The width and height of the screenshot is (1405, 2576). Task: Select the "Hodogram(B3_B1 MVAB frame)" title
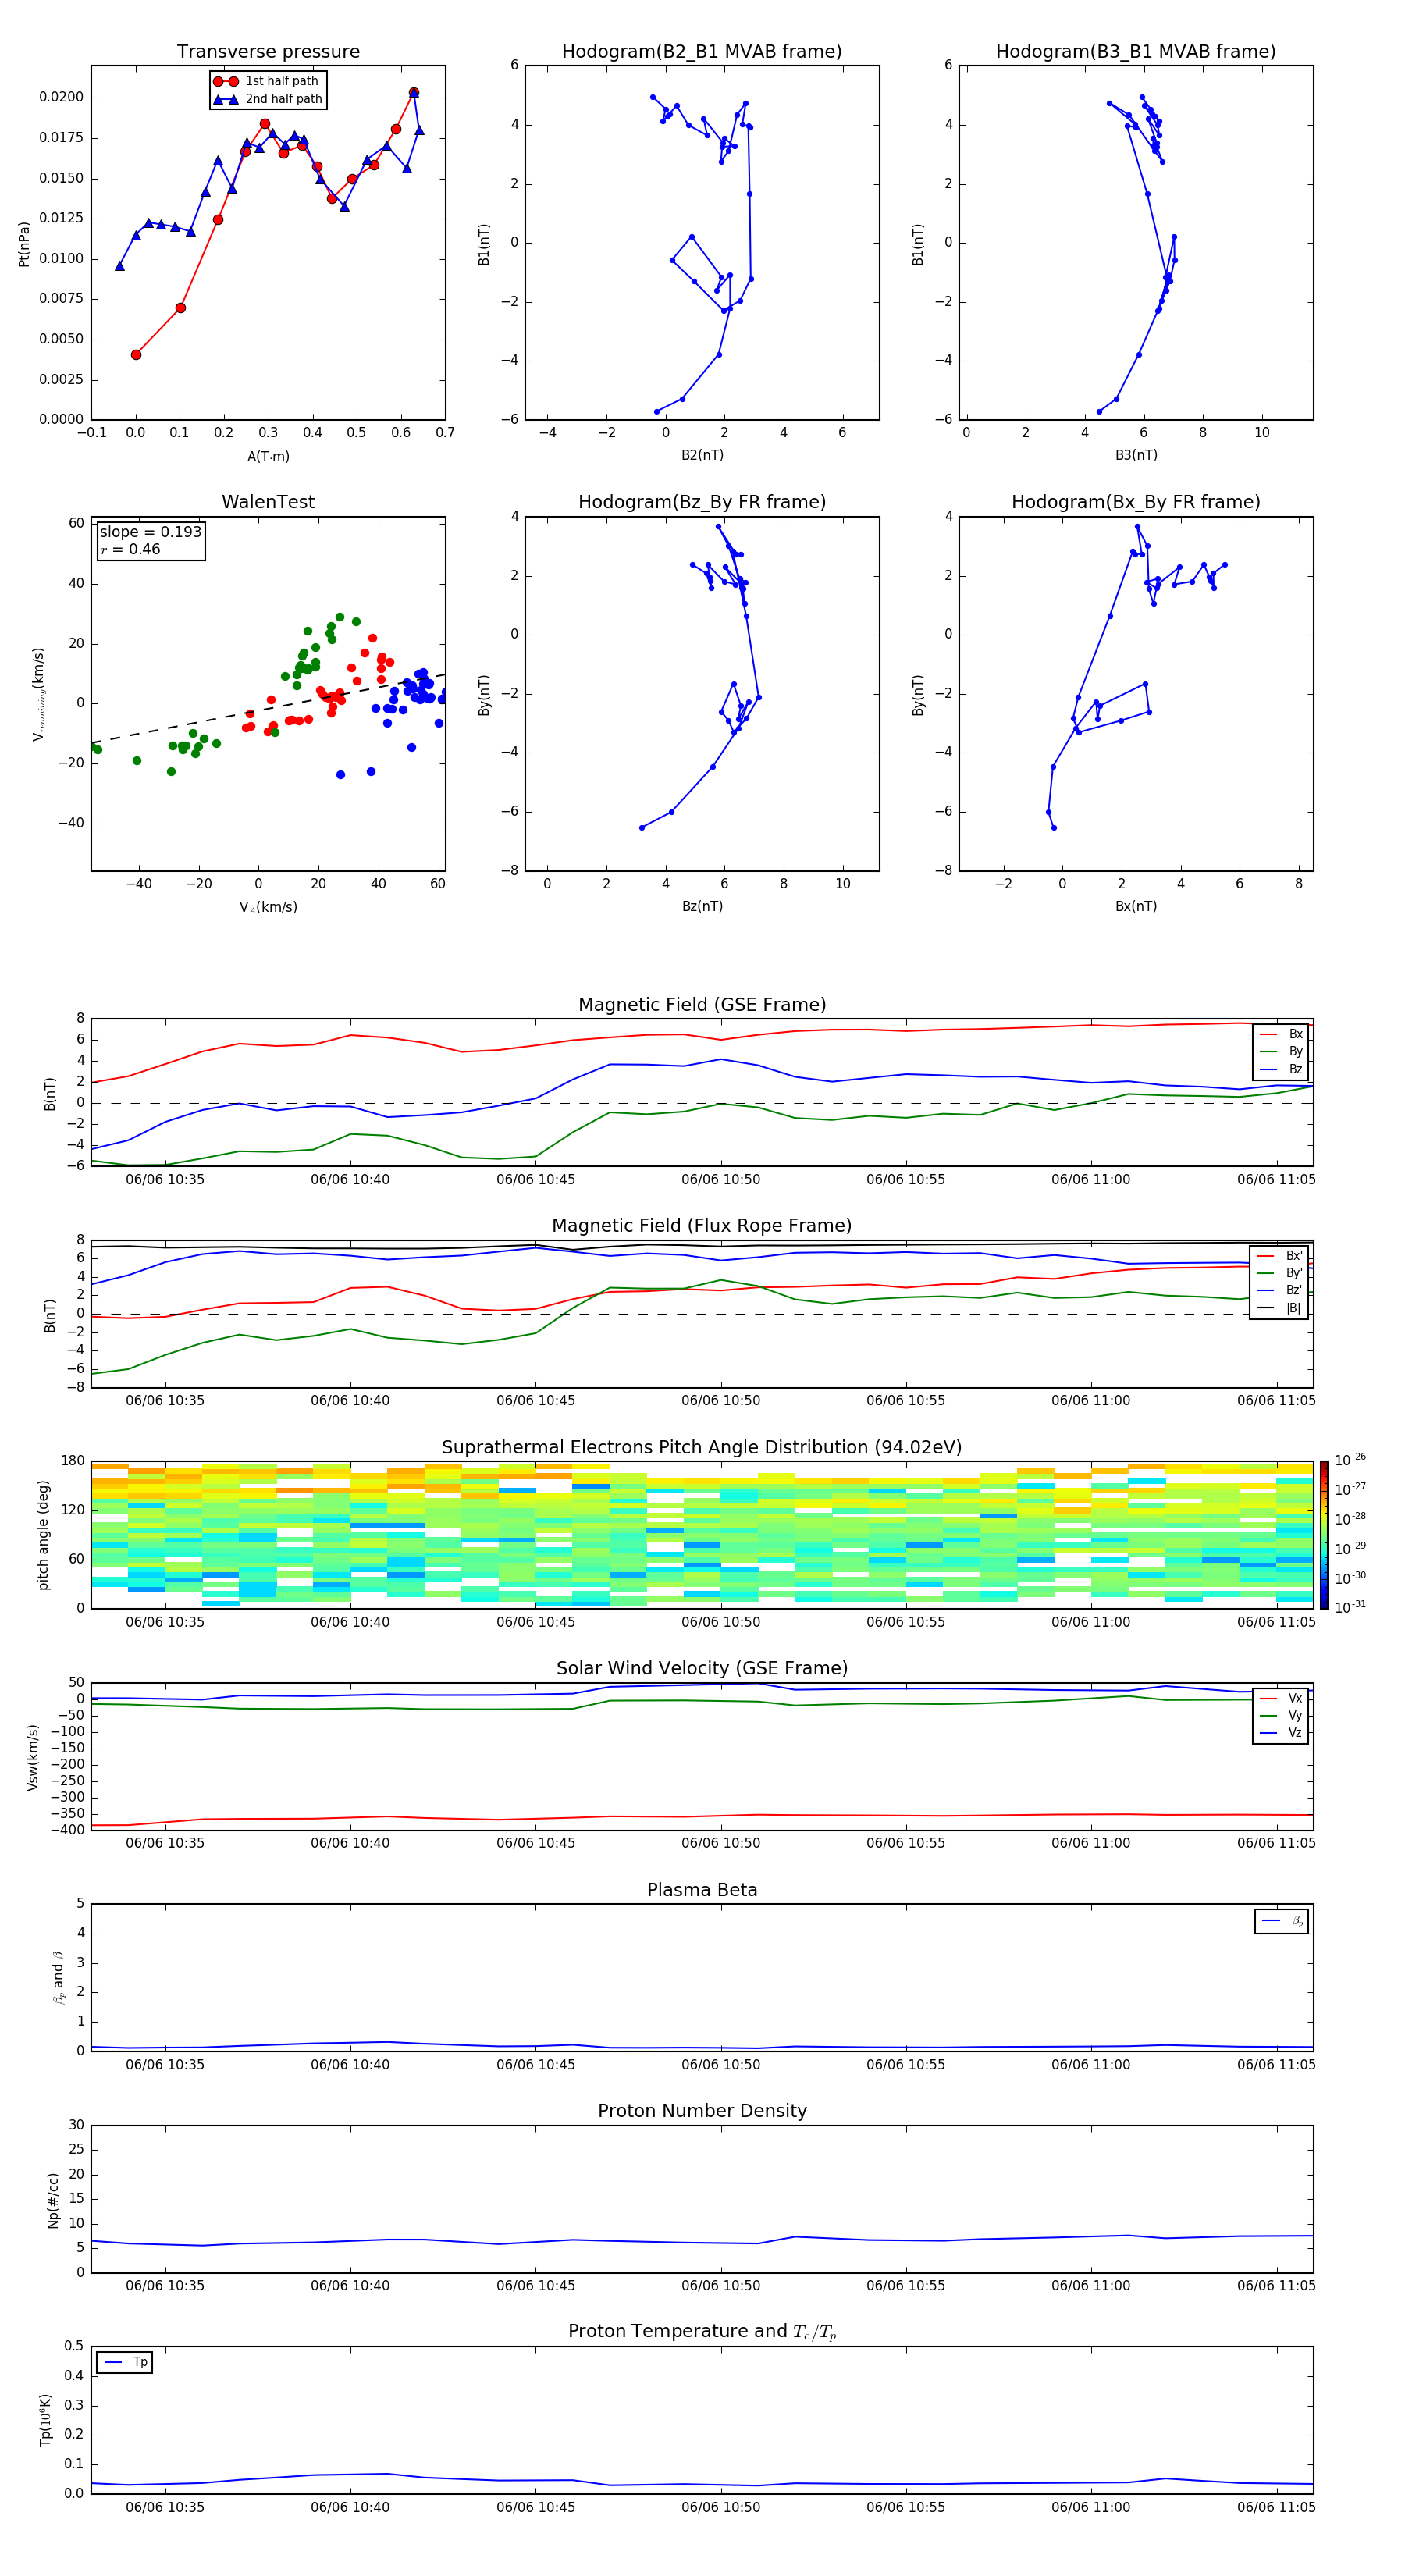coord(1136,52)
